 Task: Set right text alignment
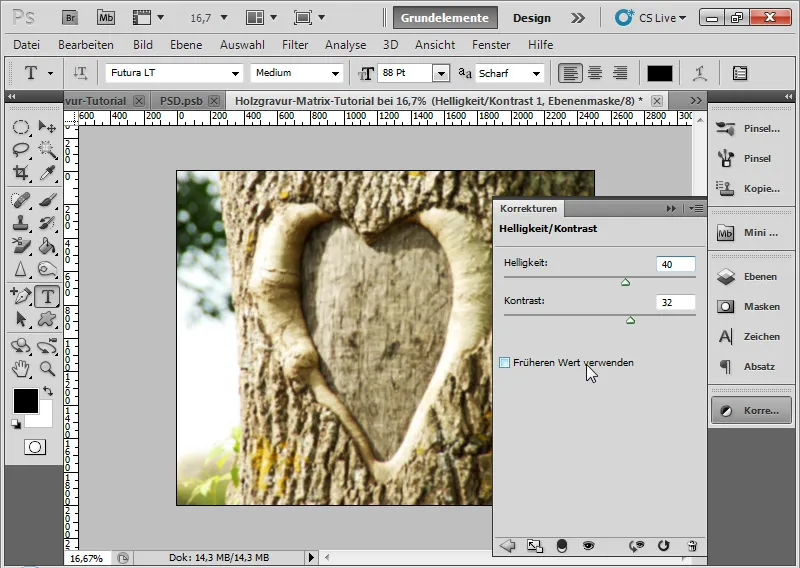coord(620,73)
